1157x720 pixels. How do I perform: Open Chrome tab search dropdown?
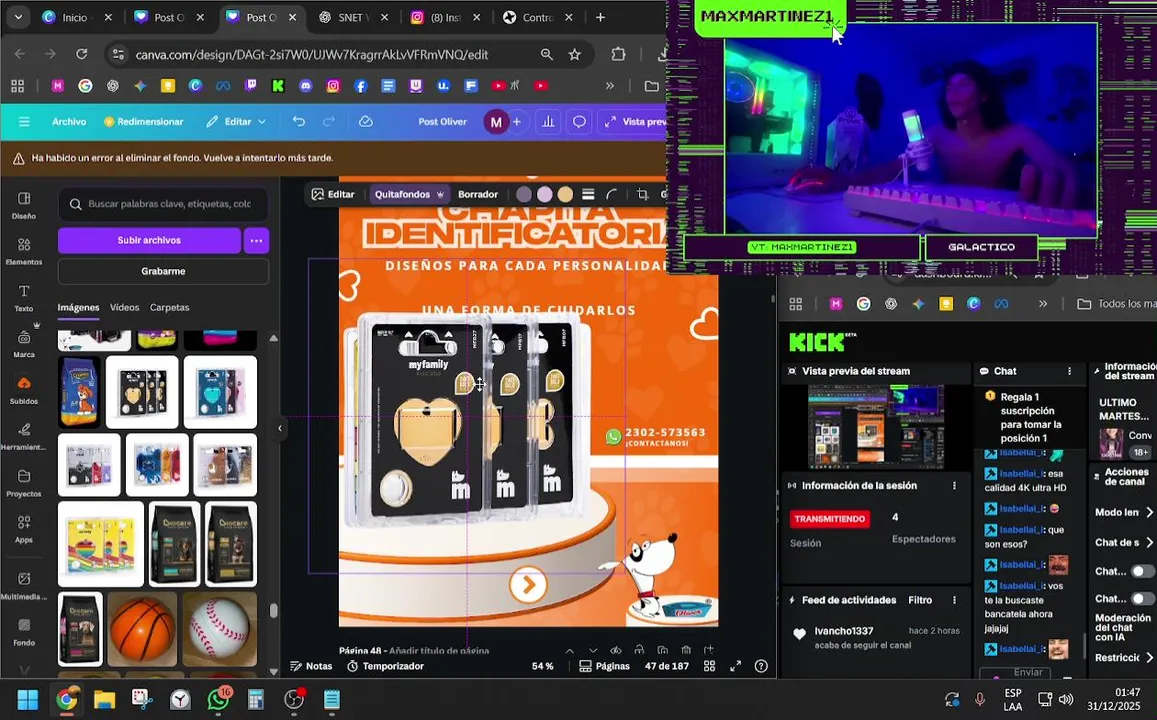[x=18, y=17]
